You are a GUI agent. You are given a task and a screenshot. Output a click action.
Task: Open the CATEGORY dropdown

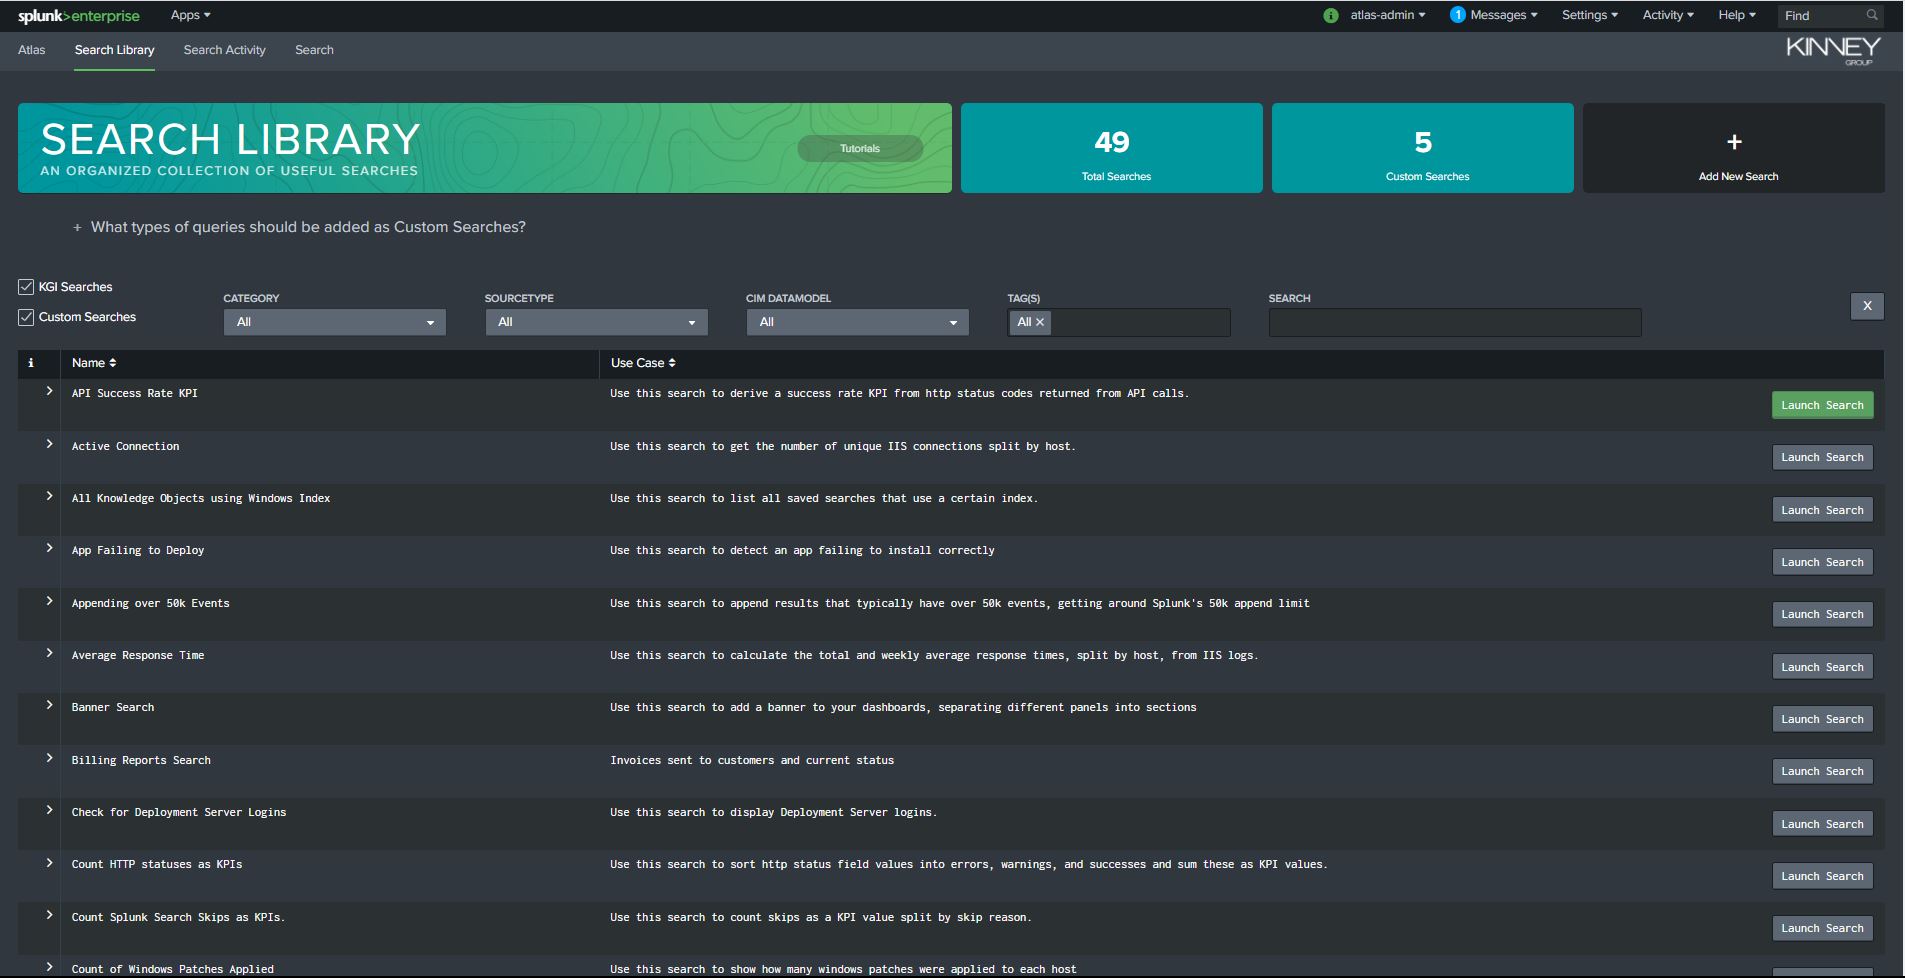pos(334,322)
